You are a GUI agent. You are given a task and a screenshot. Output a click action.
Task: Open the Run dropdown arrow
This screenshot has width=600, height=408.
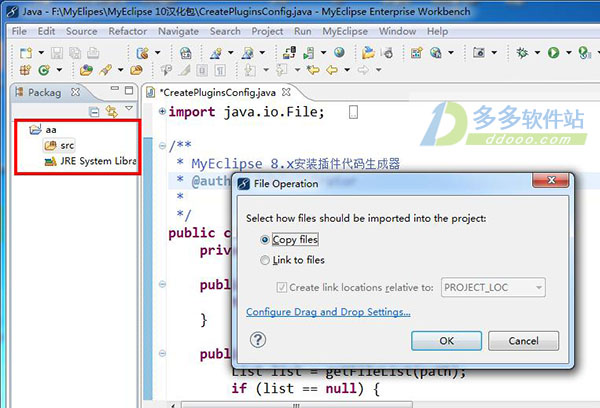coord(569,52)
